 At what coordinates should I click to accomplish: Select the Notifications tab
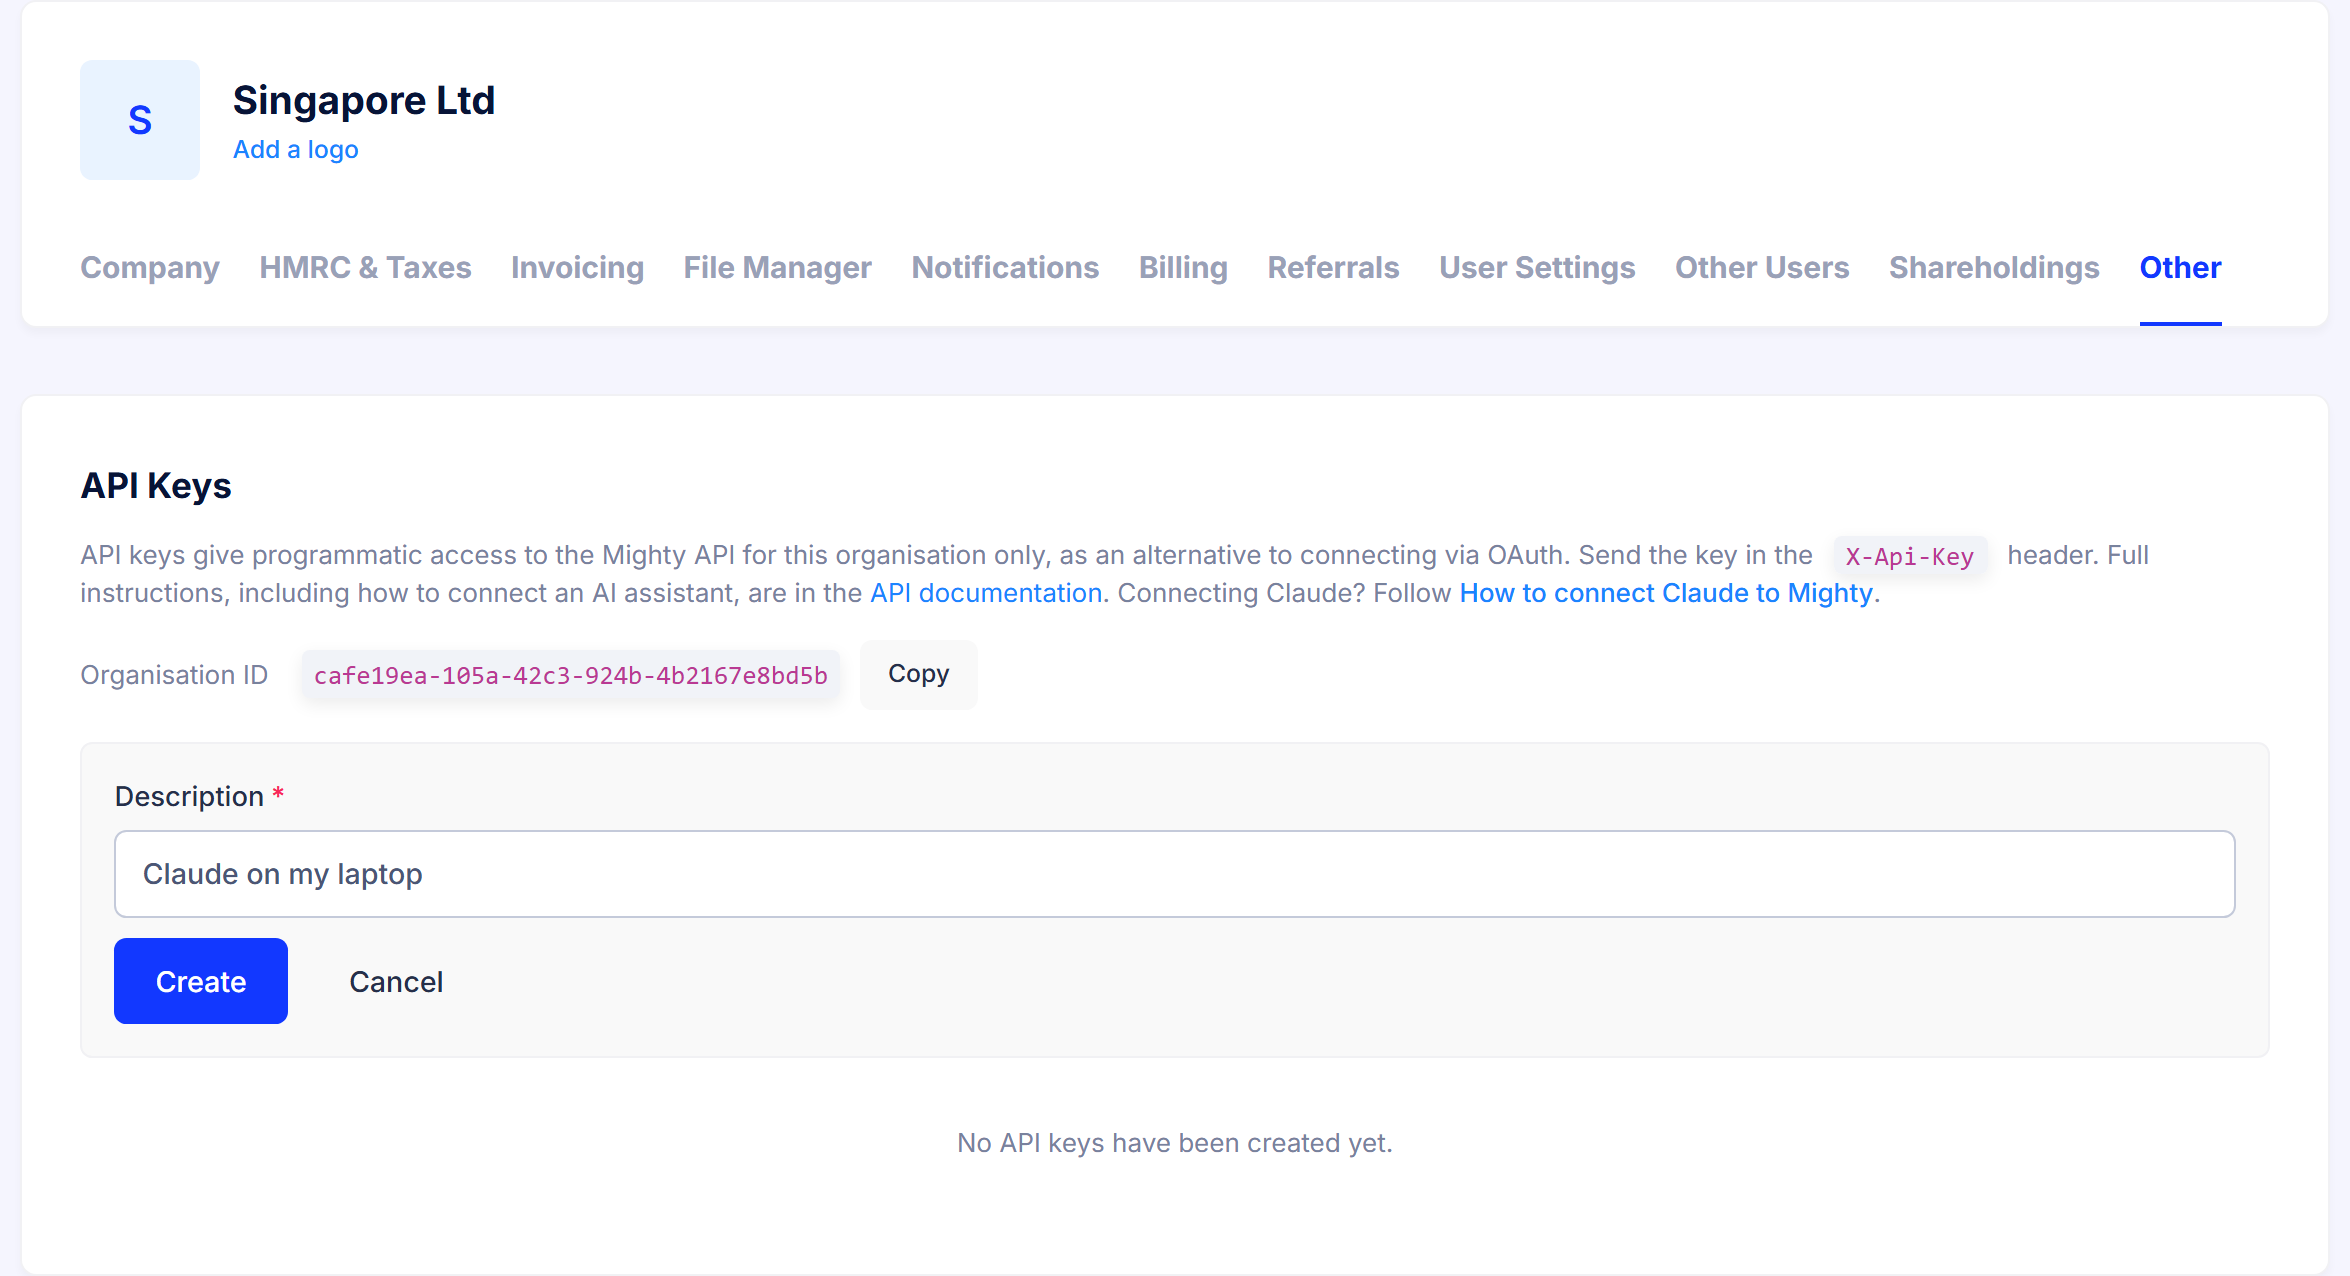click(1005, 267)
